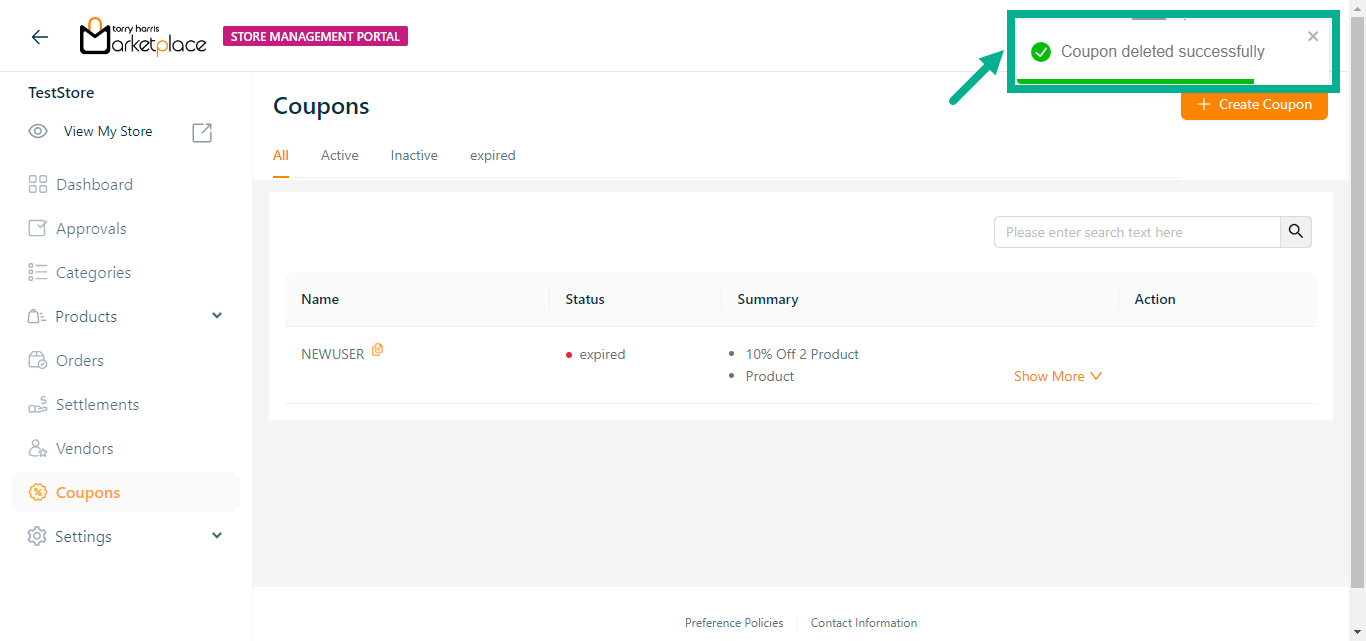Open Vendors in the sidebar
The image size is (1366, 641).
(x=84, y=448)
